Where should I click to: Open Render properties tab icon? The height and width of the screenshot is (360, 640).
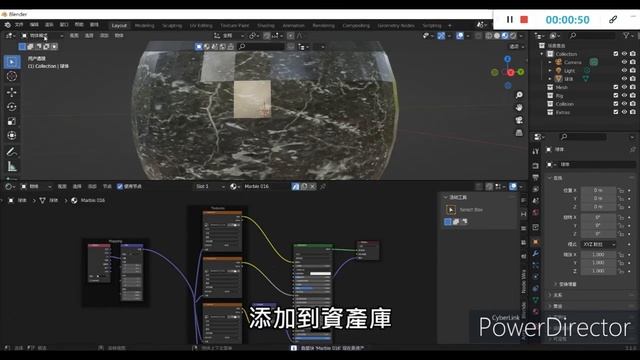(x=536, y=166)
